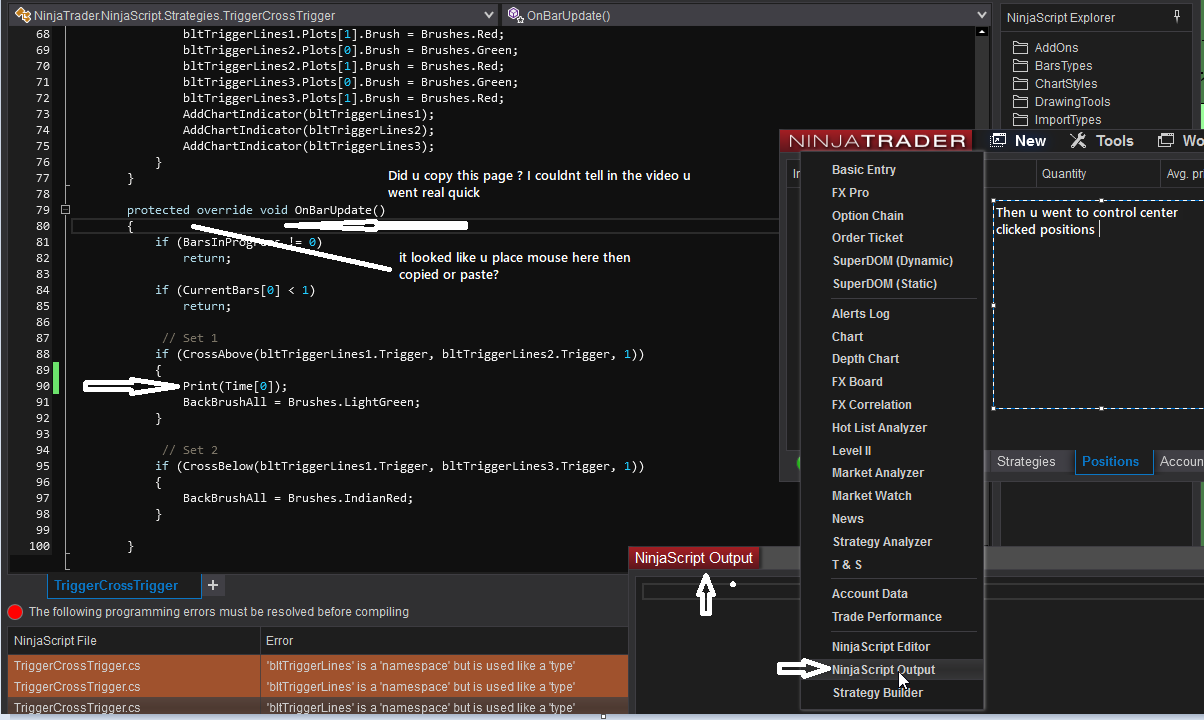Screen dimensions: 1204x721
Task: Open Hot List Analyzer from menu
Action: coord(879,428)
